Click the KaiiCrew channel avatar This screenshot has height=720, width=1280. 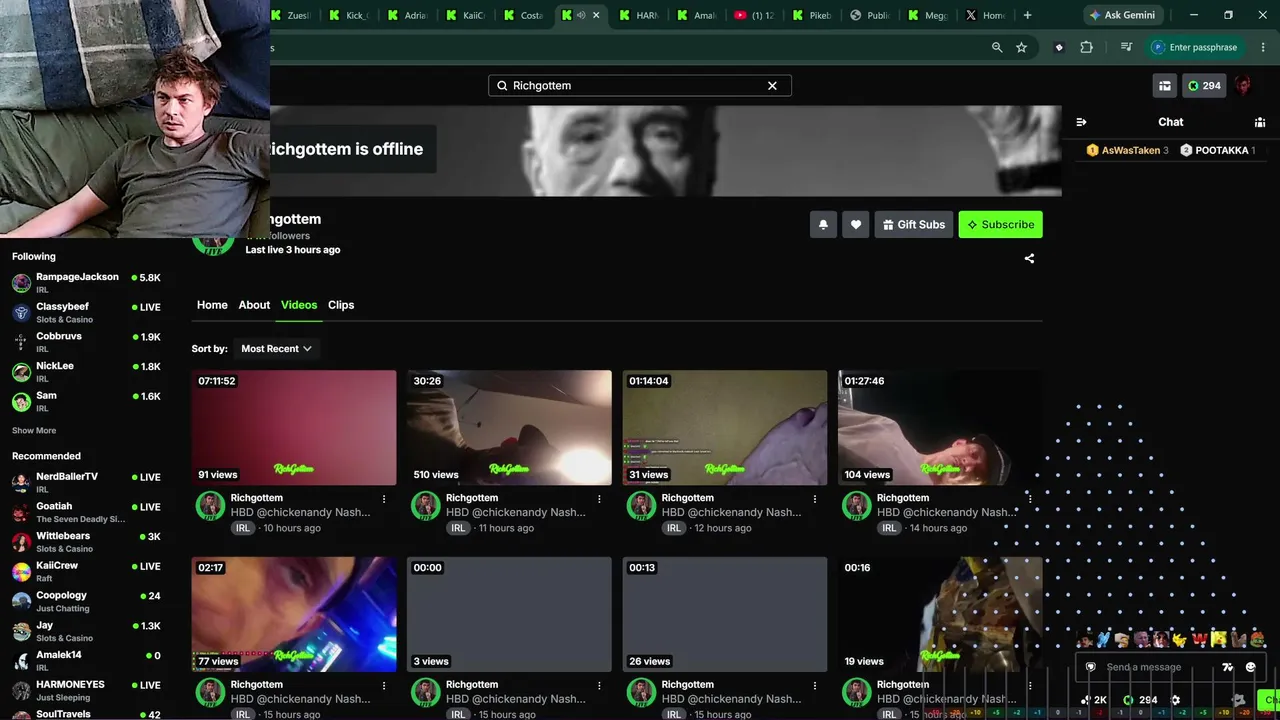pos(21,572)
